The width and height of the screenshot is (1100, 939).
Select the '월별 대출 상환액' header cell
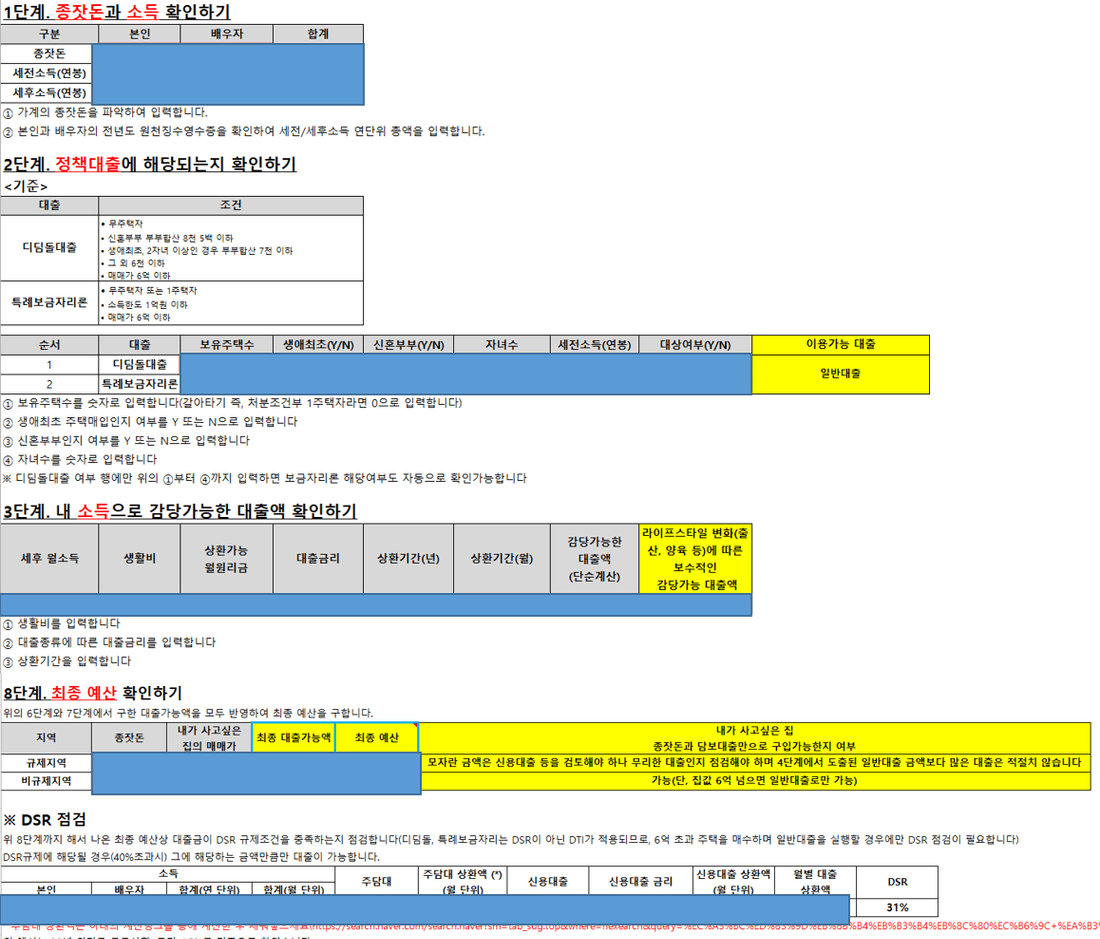tap(815, 881)
